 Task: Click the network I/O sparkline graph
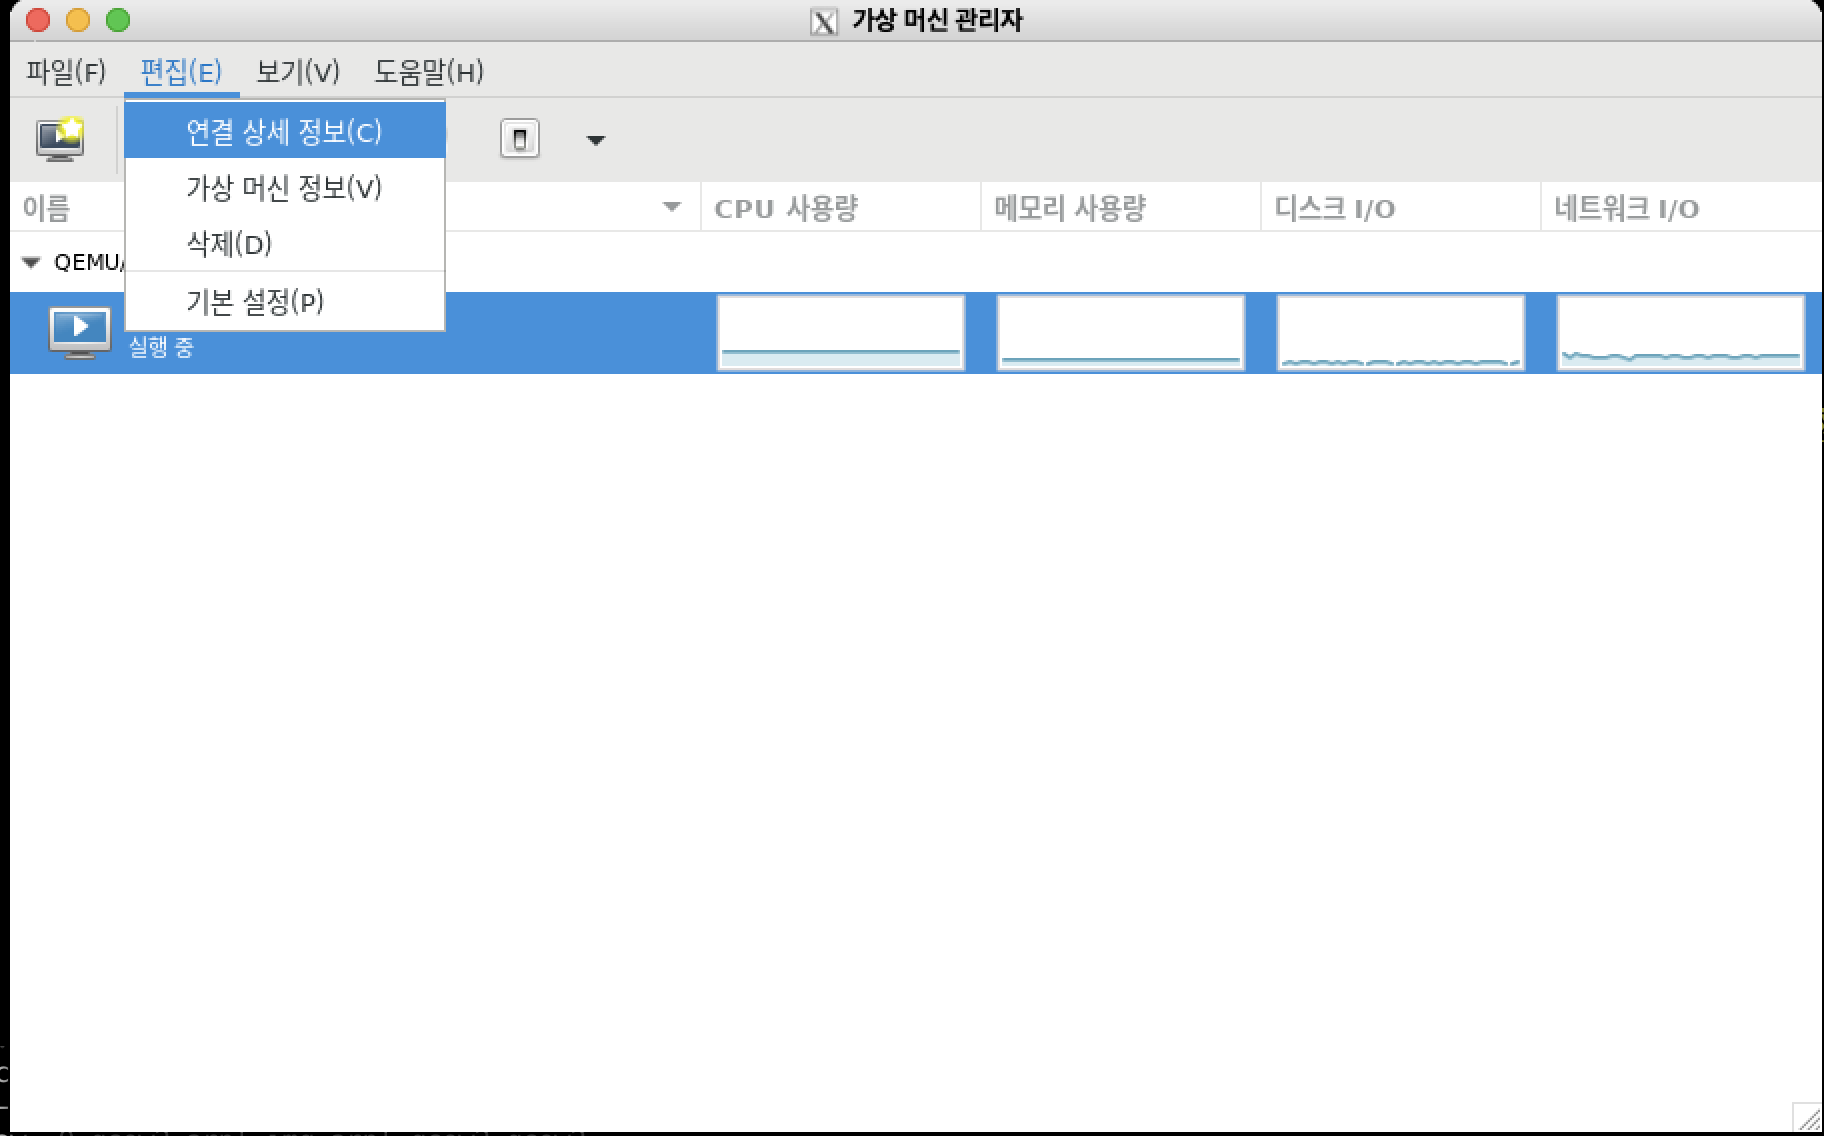click(x=1680, y=332)
